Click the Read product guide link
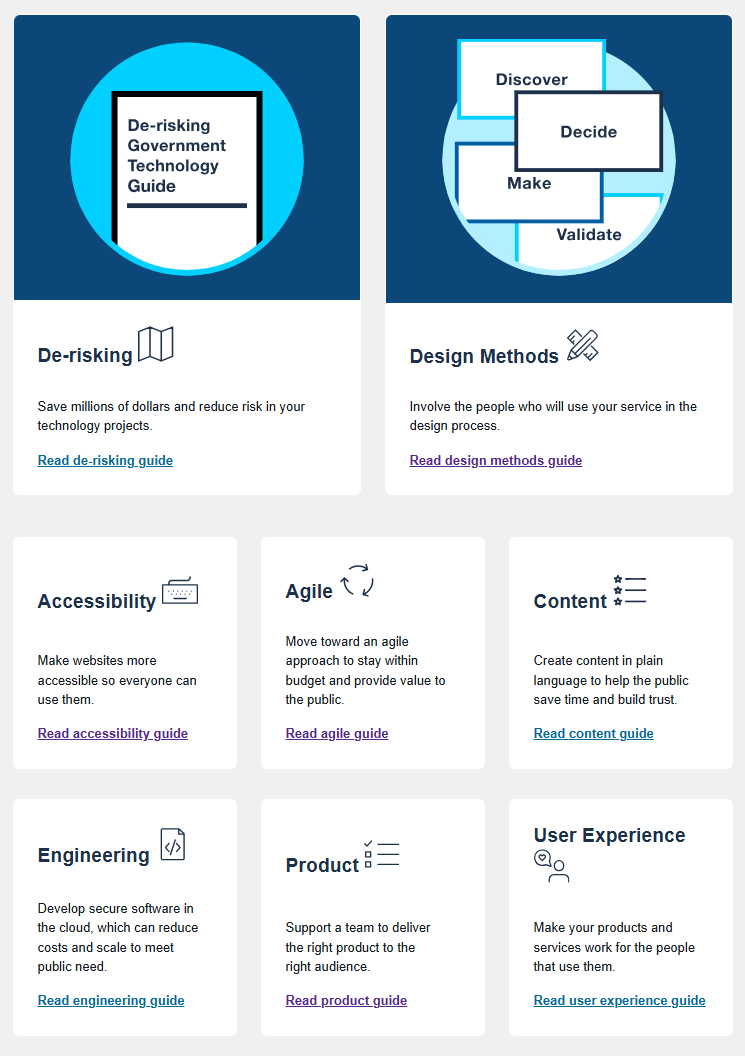The height and width of the screenshot is (1056, 745). pyautogui.click(x=346, y=1001)
